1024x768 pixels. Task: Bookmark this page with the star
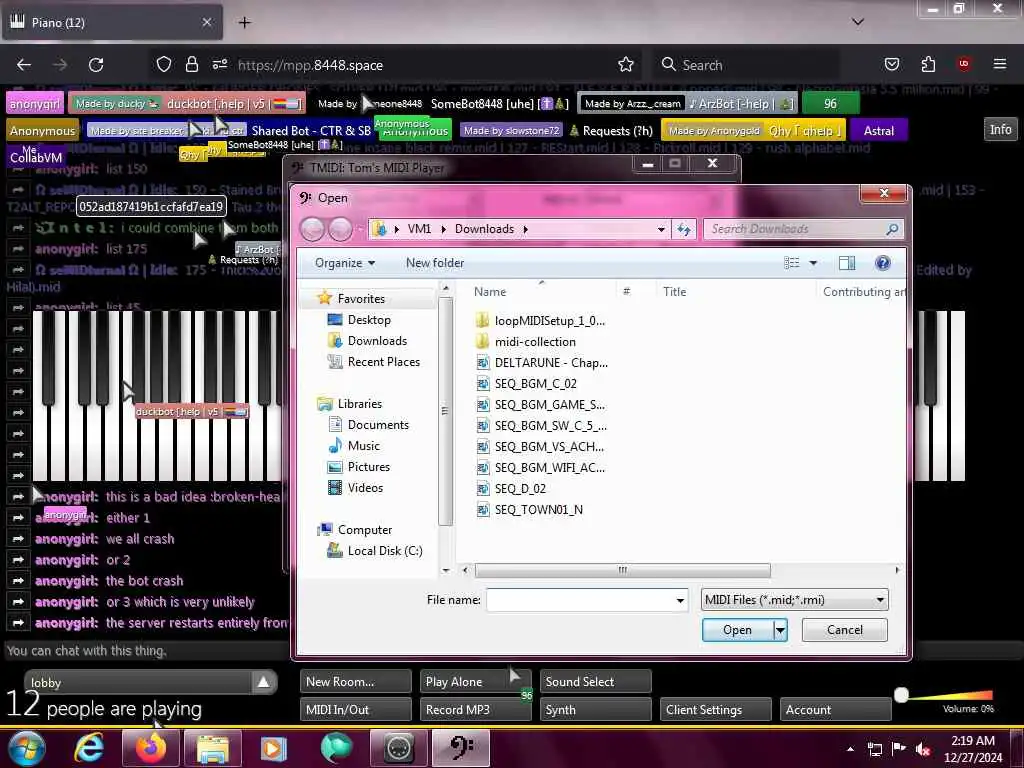pos(626,65)
